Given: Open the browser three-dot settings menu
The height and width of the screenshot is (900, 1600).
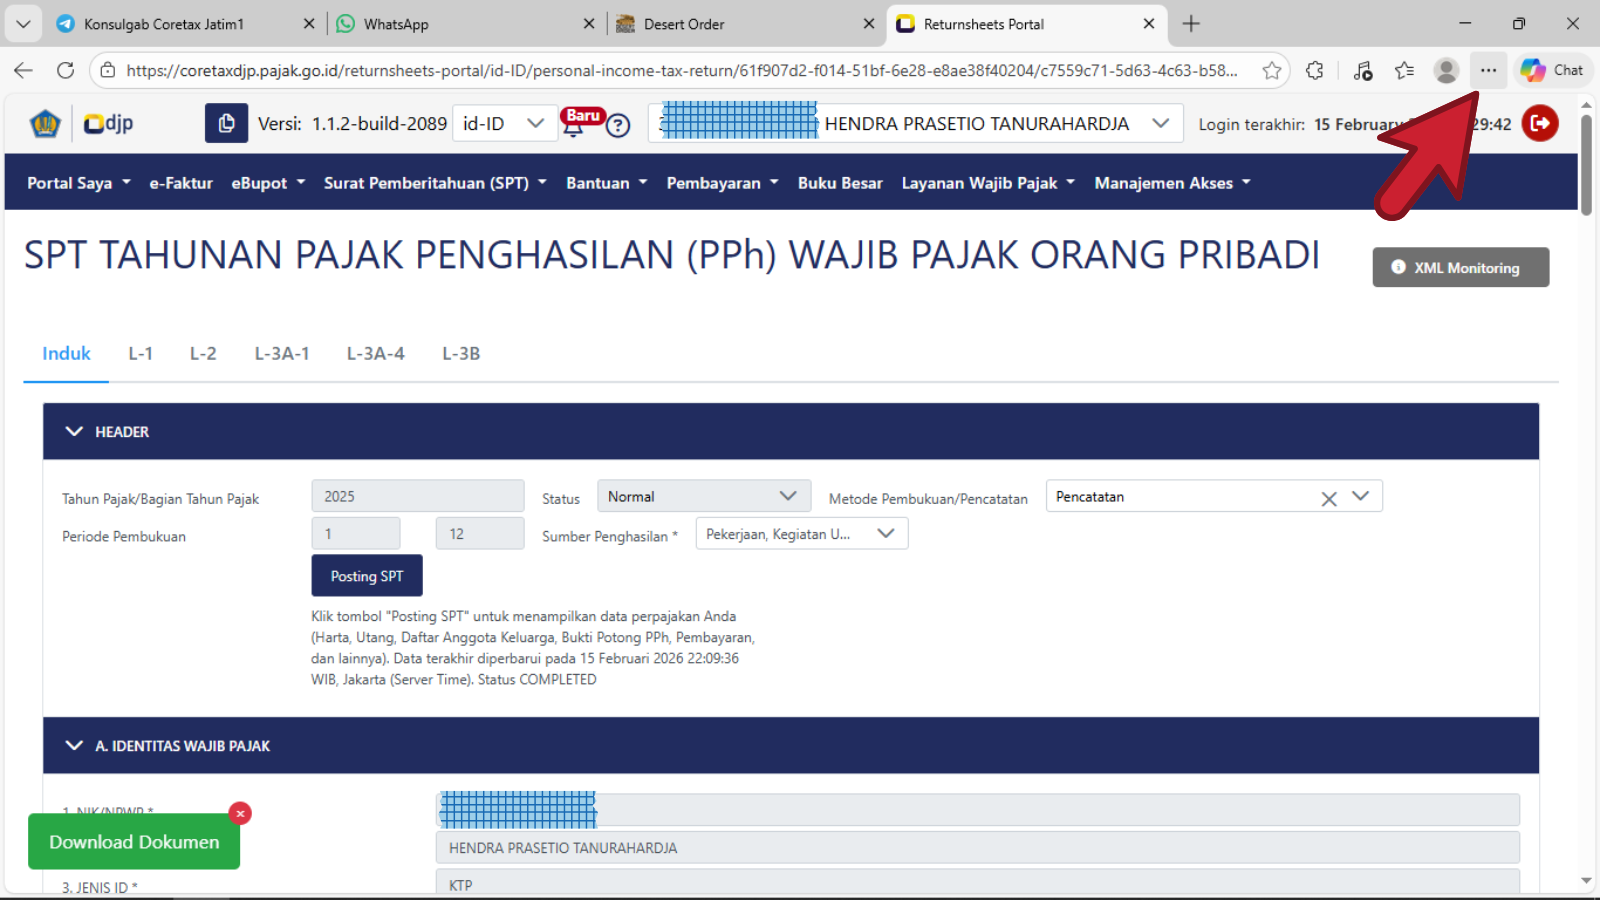Looking at the screenshot, I should 1488,70.
